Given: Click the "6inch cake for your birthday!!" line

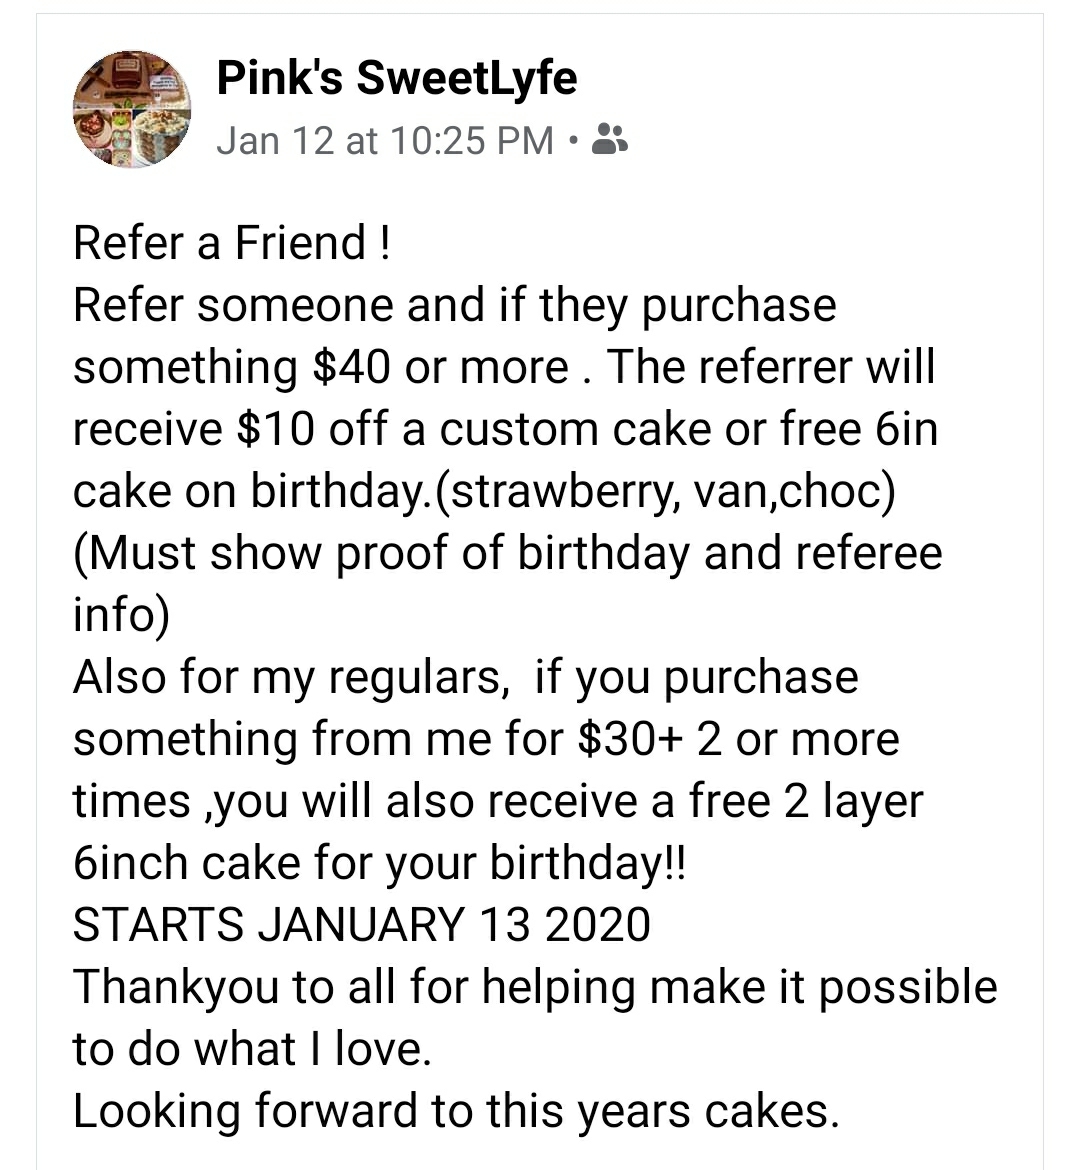Looking at the screenshot, I should click(380, 863).
